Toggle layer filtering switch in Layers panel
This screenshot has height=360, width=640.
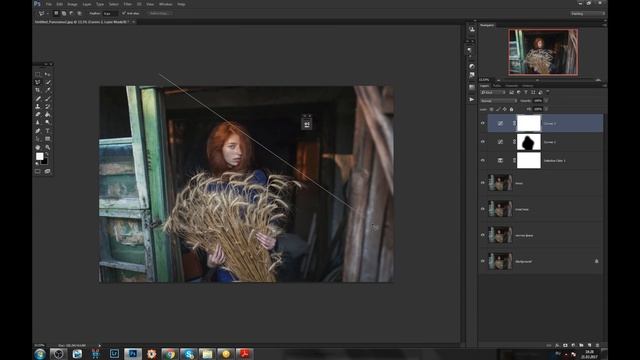548,92
